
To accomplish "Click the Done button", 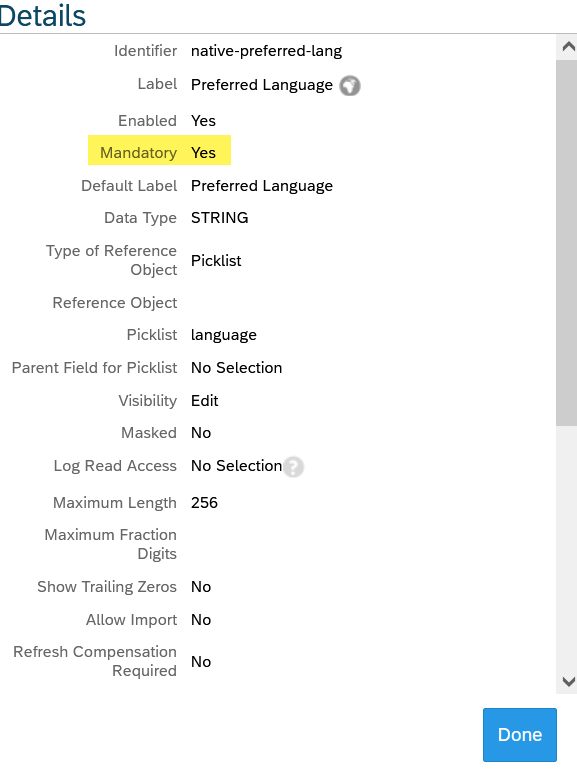I will coord(520,735).
